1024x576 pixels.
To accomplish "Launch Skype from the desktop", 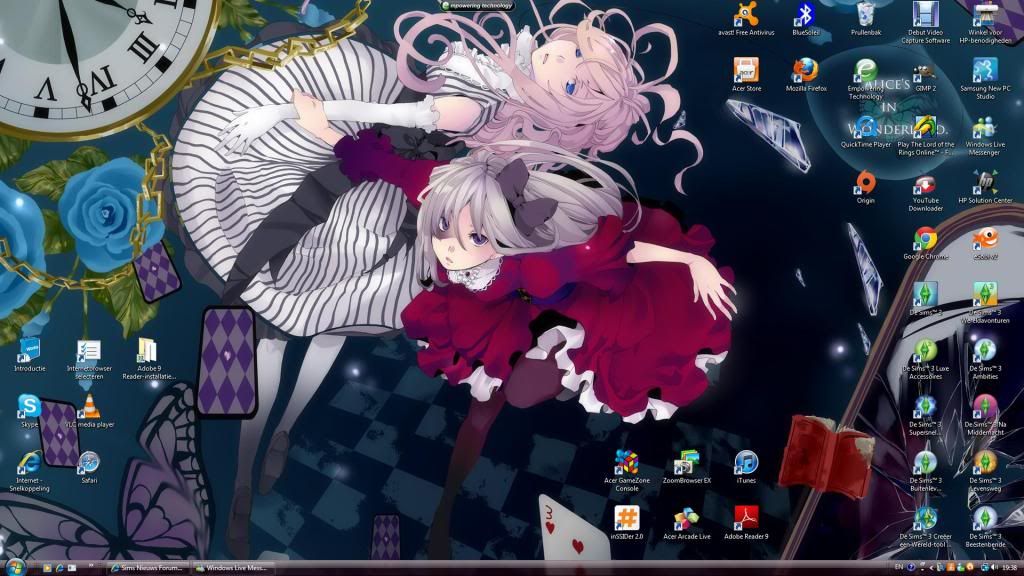I will [29, 411].
